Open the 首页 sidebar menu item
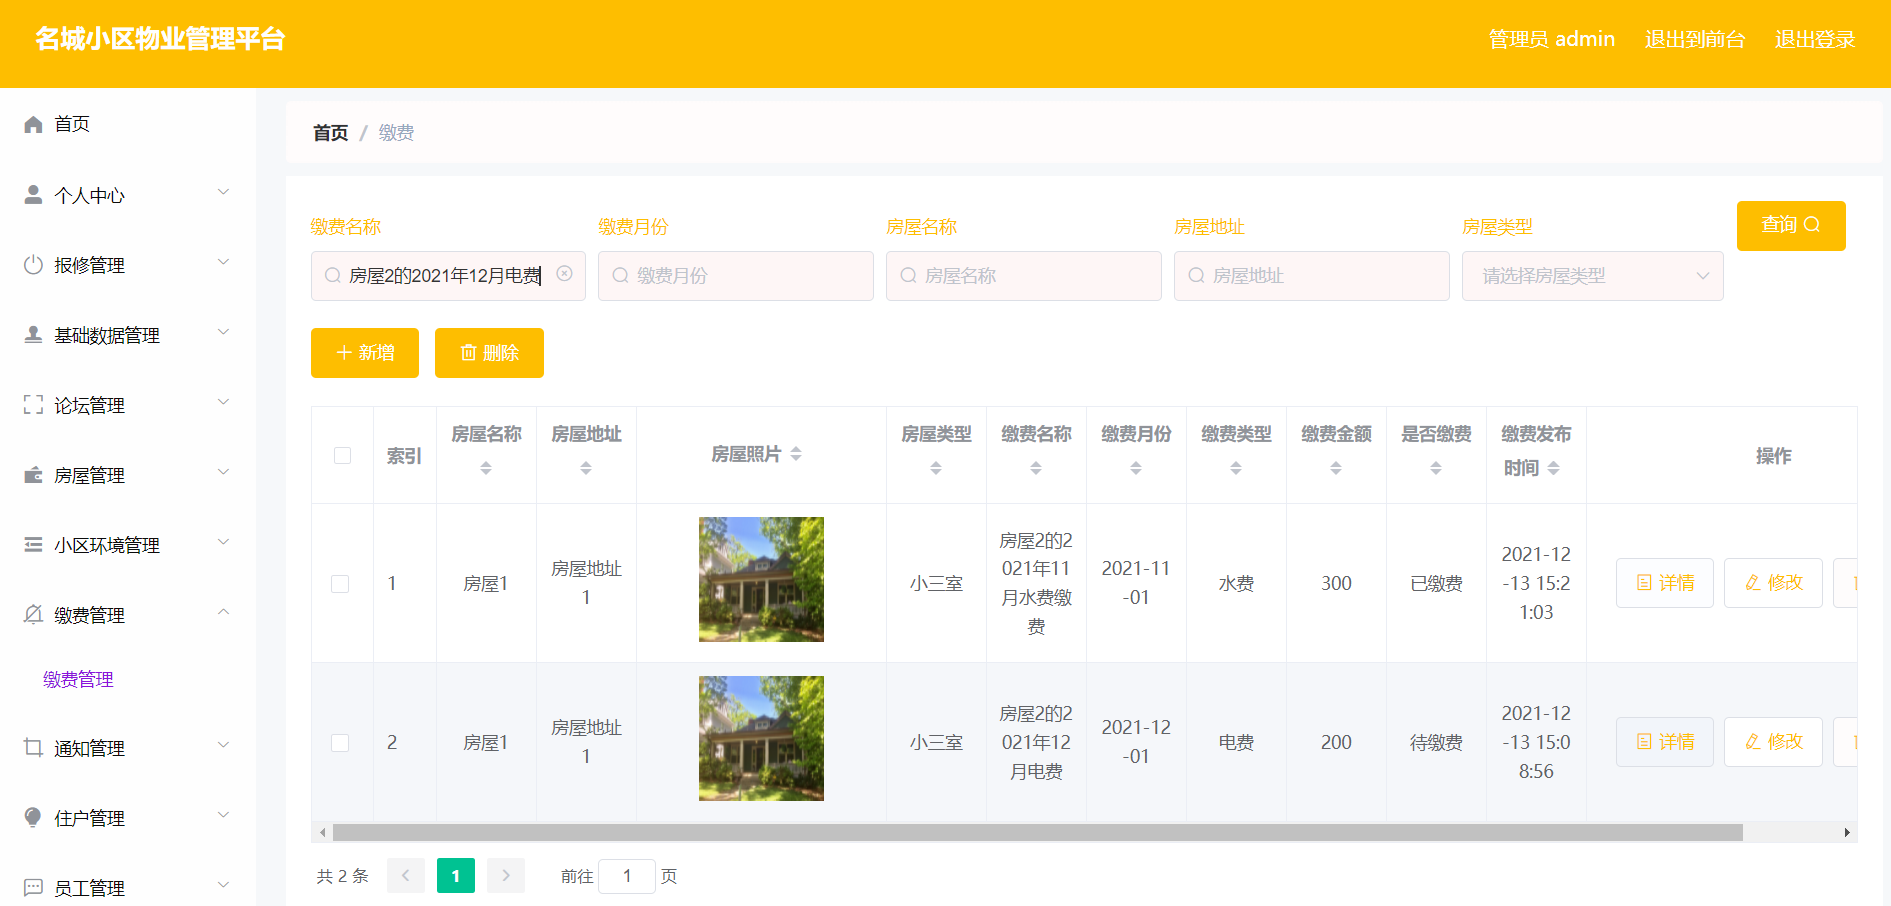The height and width of the screenshot is (906, 1891). [x=128, y=124]
